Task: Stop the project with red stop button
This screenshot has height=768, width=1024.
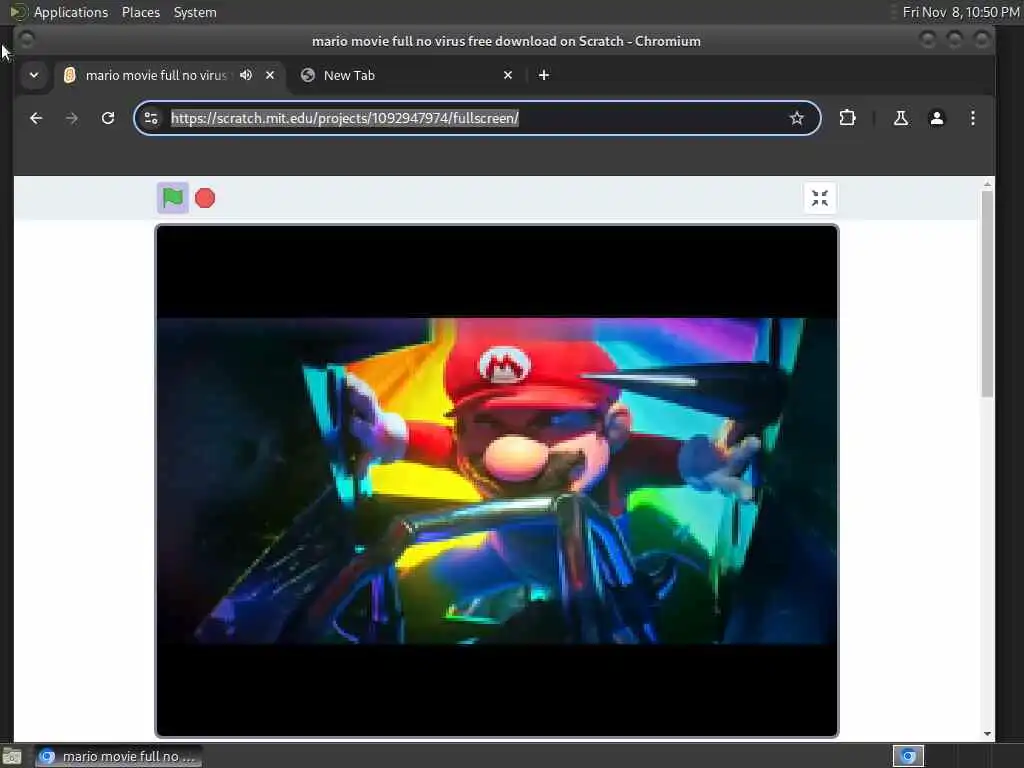Action: click(205, 198)
